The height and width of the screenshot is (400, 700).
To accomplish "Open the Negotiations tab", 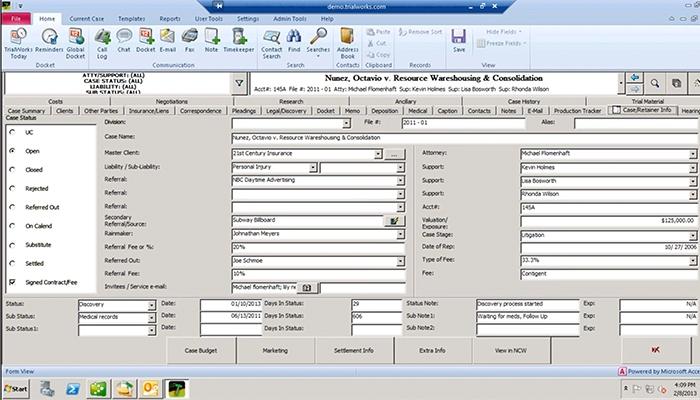I will 172,101.
